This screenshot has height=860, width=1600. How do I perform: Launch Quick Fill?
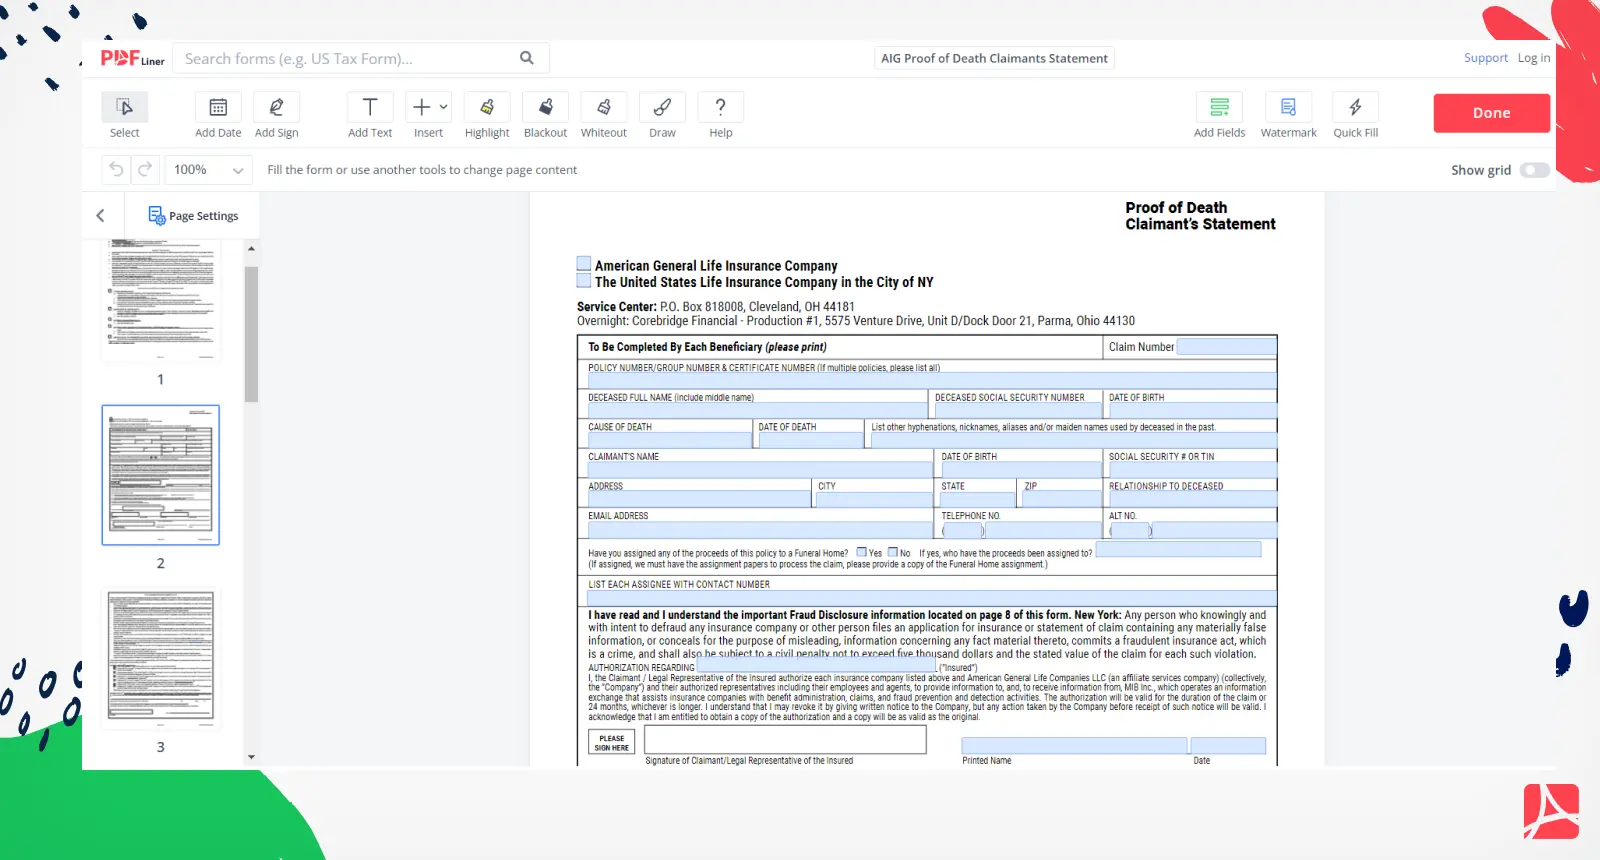point(1356,116)
